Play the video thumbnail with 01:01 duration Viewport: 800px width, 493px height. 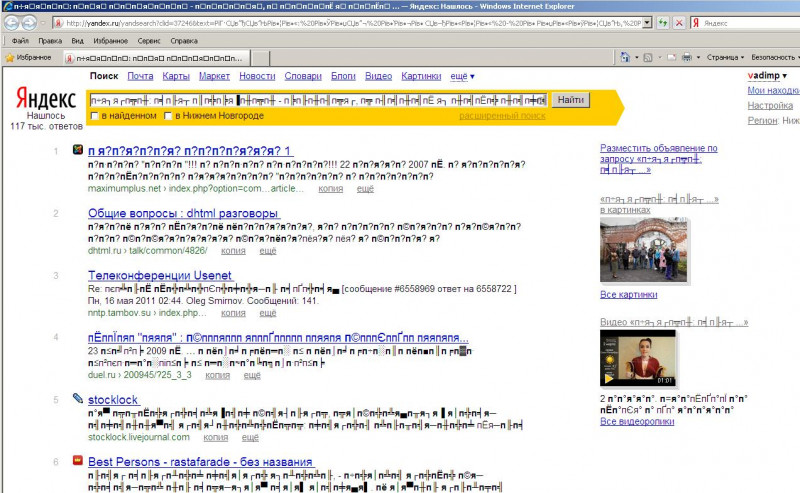coord(638,358)
